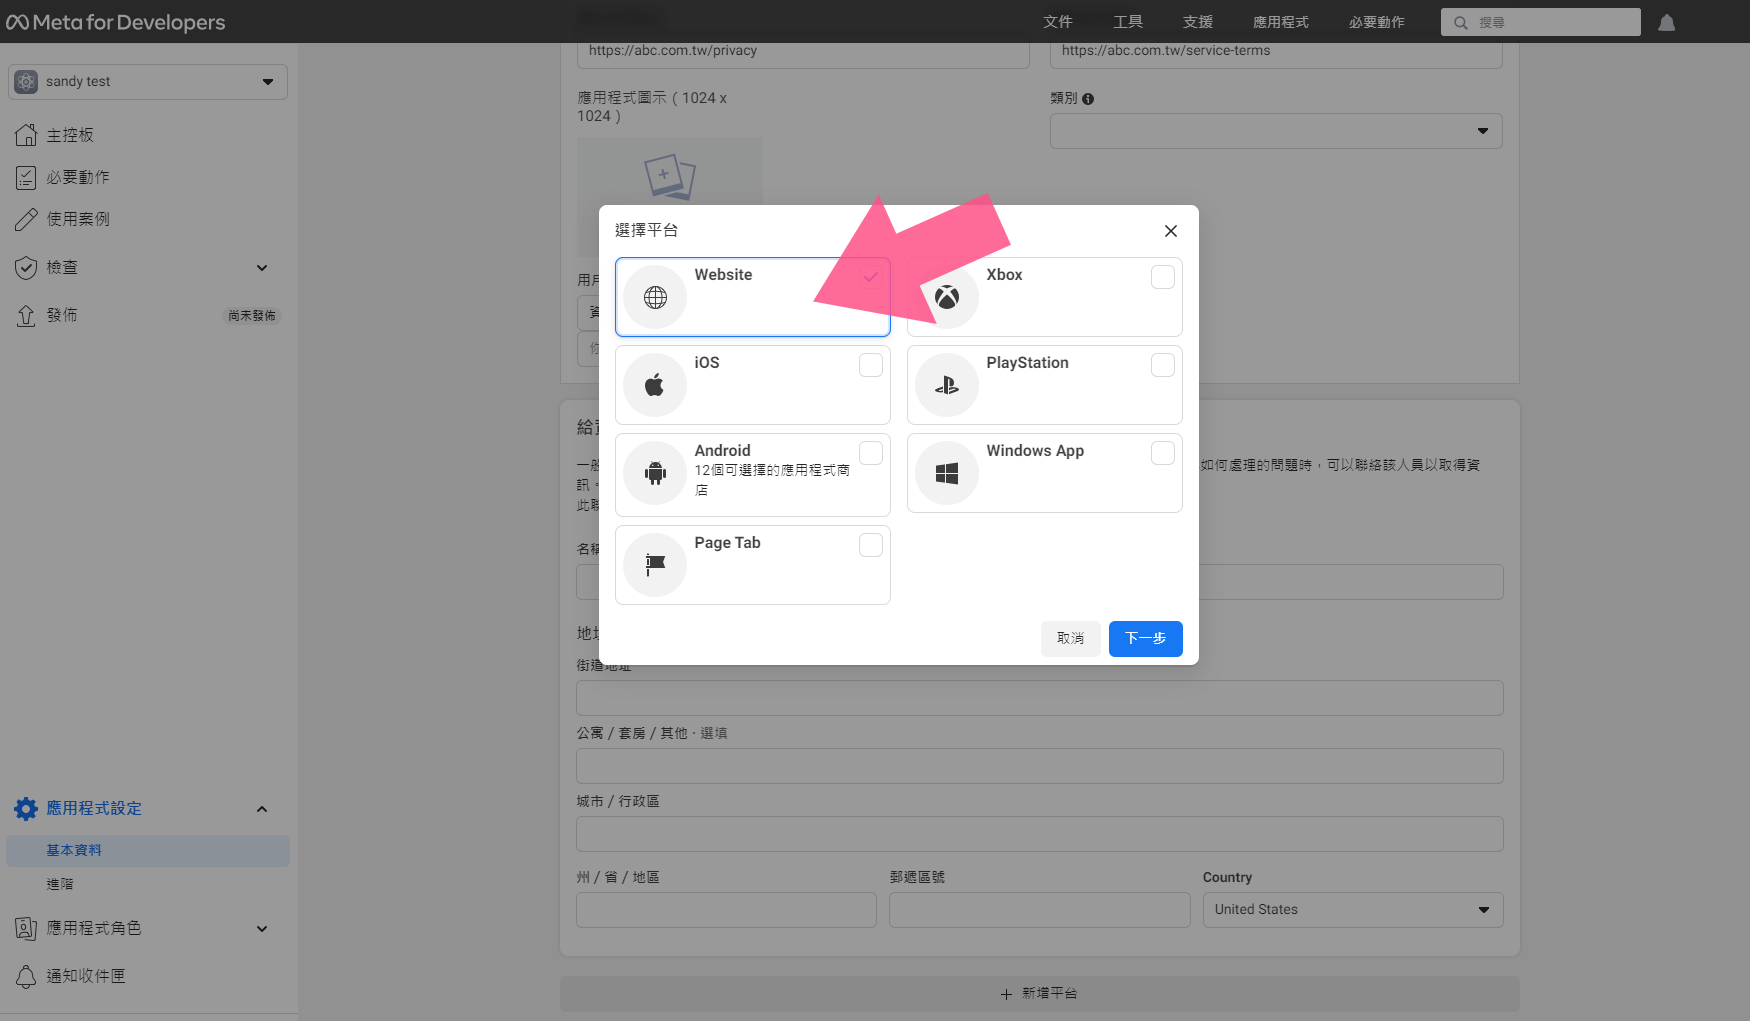
Task: Click the Meta for Developers logo
Action: 116,22
